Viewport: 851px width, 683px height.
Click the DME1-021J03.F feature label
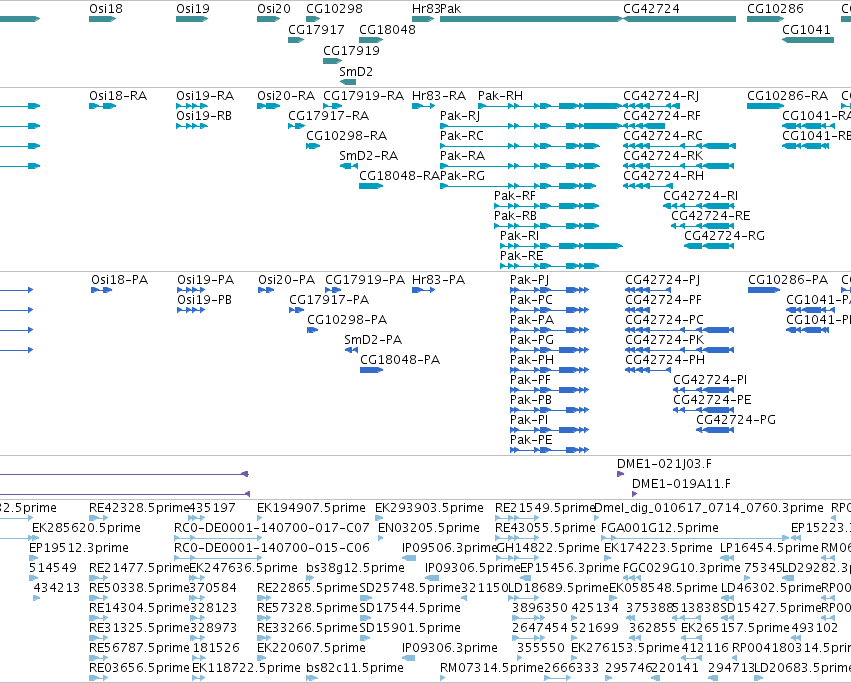pyautogui.click(x=664, y=464)
